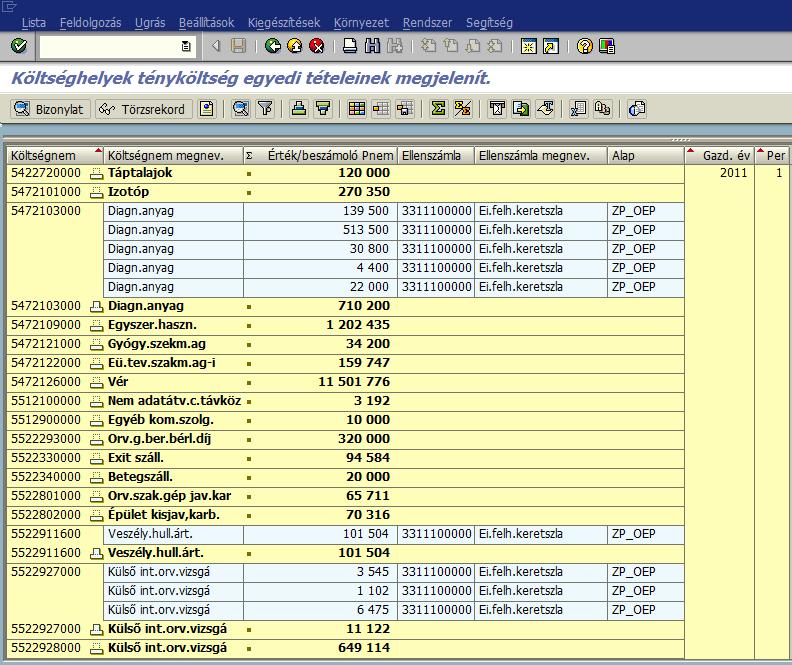This screenshot has width=792, height=665.
Task: Expand the Egyszer.haszn. subtotal row
Action: (96, 326)
